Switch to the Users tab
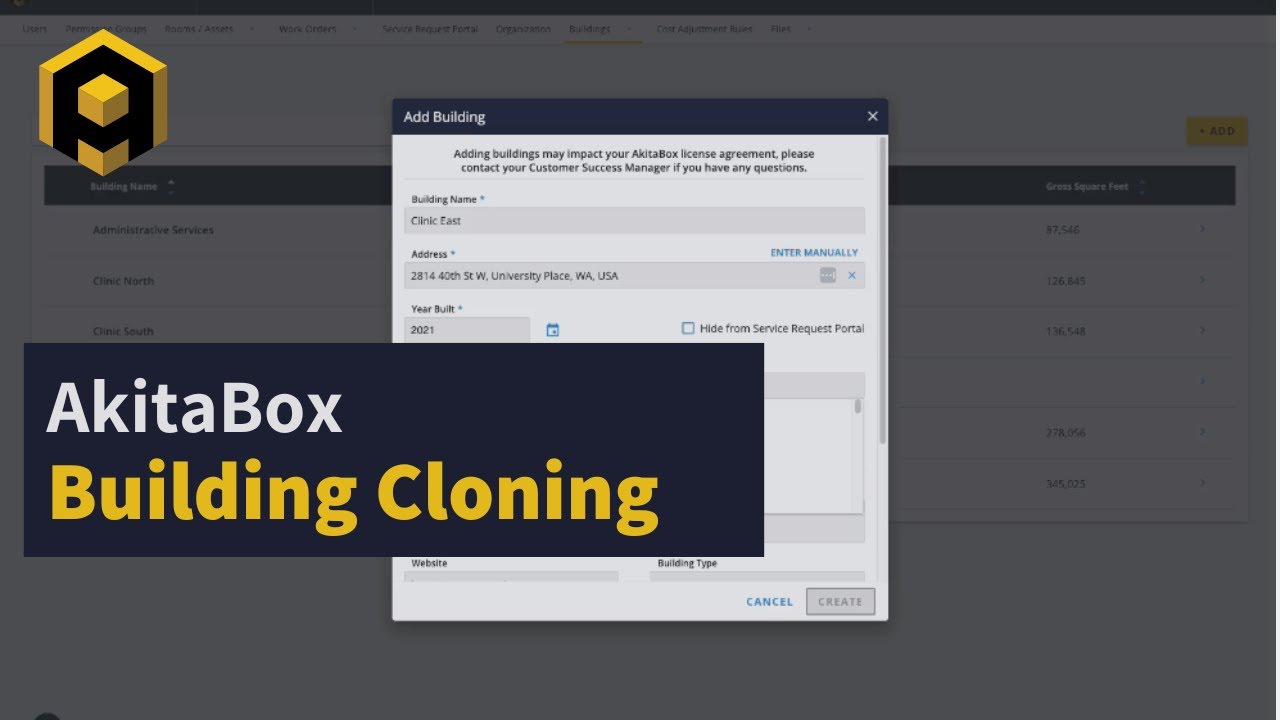 tap(34, 29)
